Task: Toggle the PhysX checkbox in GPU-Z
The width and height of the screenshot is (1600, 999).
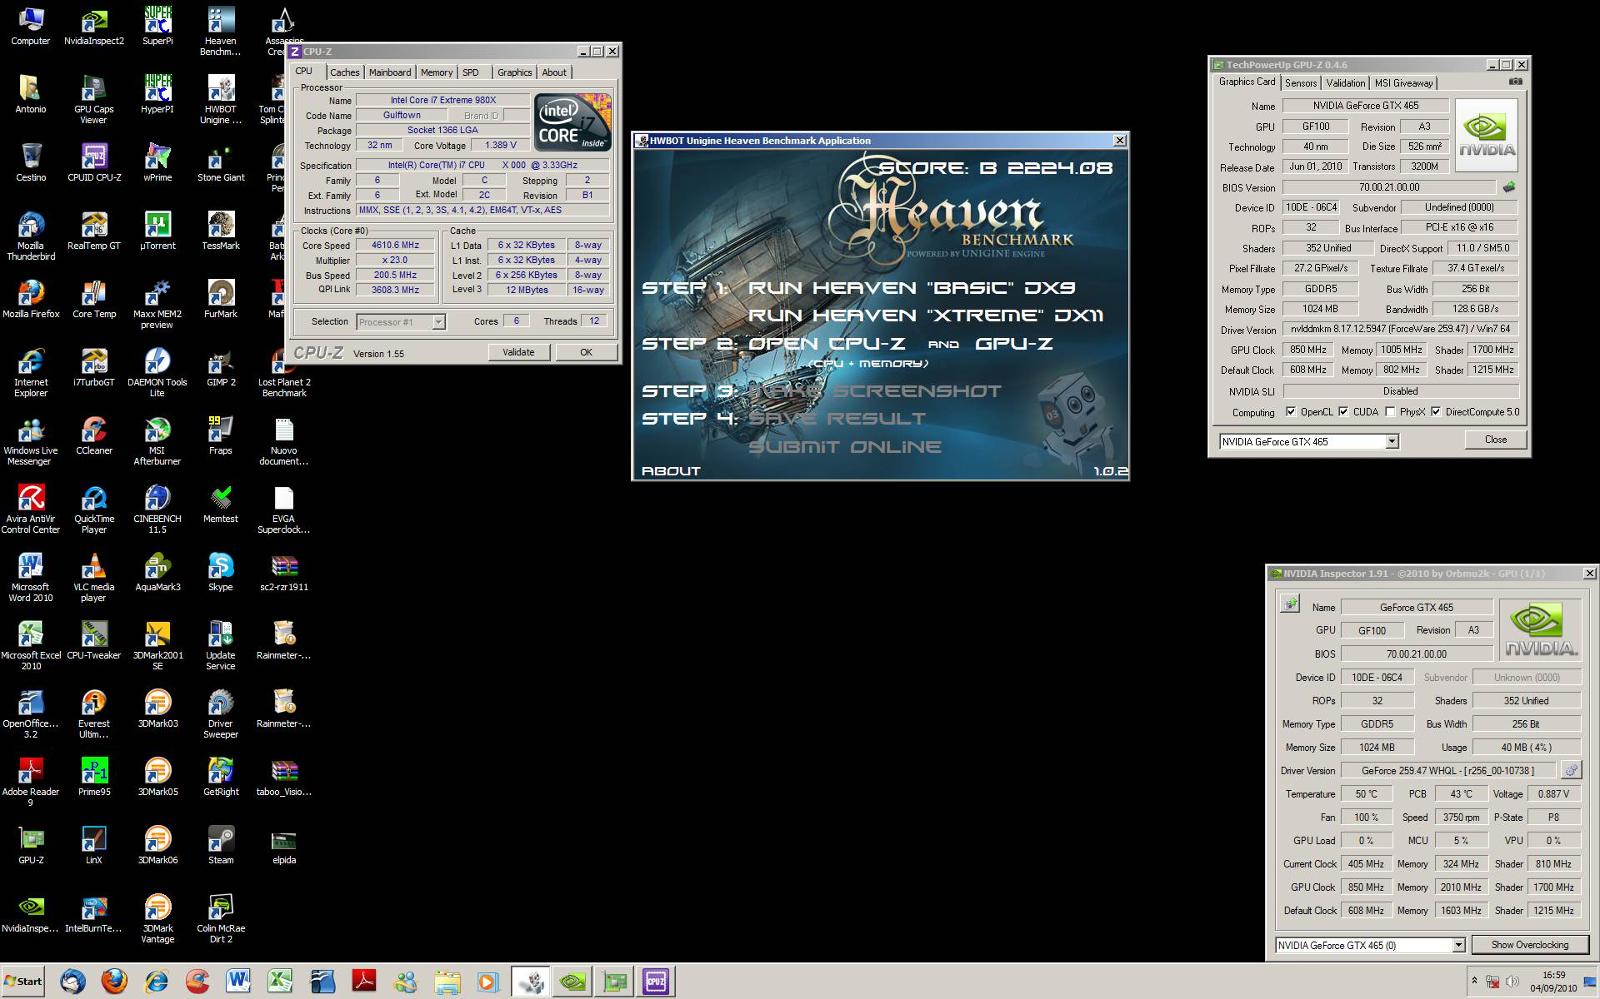Action: (x=1390, y=411)
